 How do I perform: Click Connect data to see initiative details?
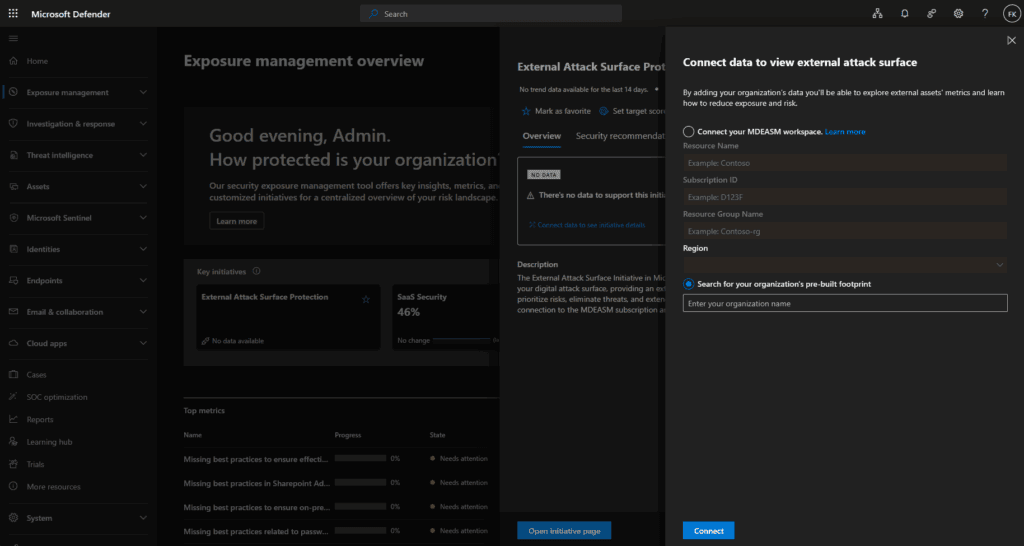pos(586,225)
